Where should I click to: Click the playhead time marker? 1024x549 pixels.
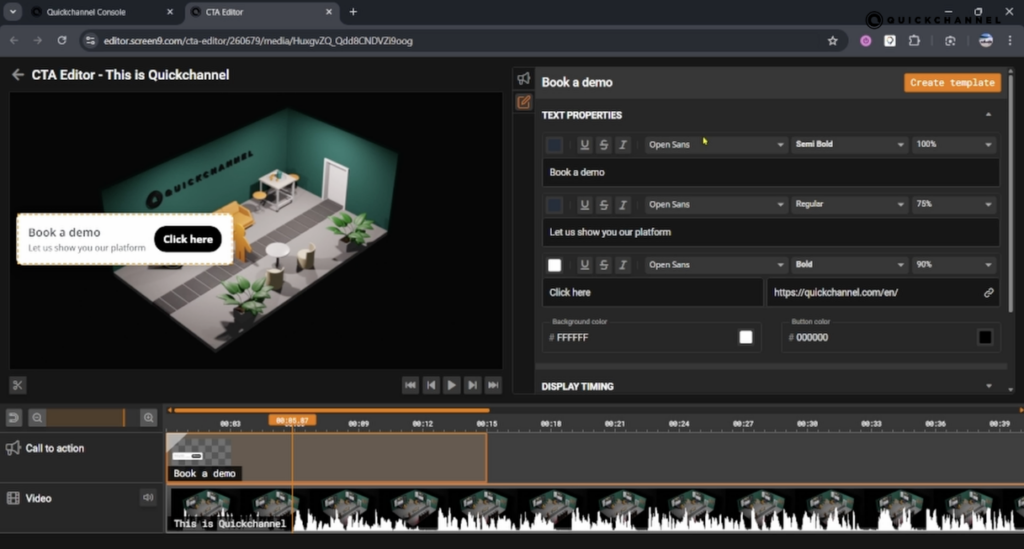pyautogui.click(x=292, y=420)
